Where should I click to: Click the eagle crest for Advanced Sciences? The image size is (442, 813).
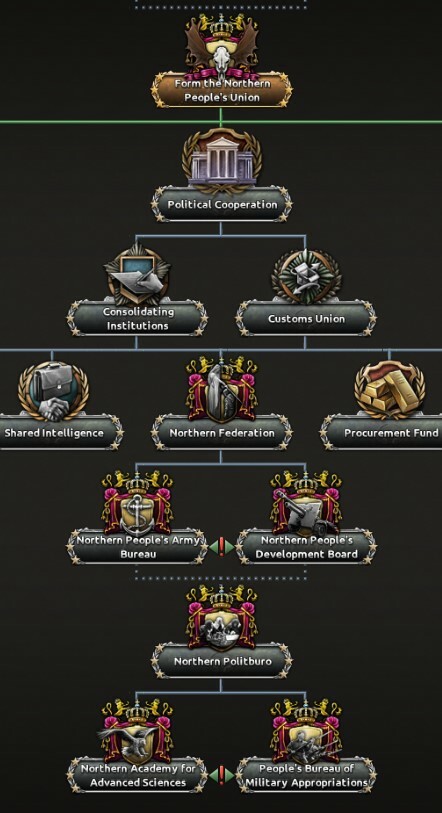137,732
